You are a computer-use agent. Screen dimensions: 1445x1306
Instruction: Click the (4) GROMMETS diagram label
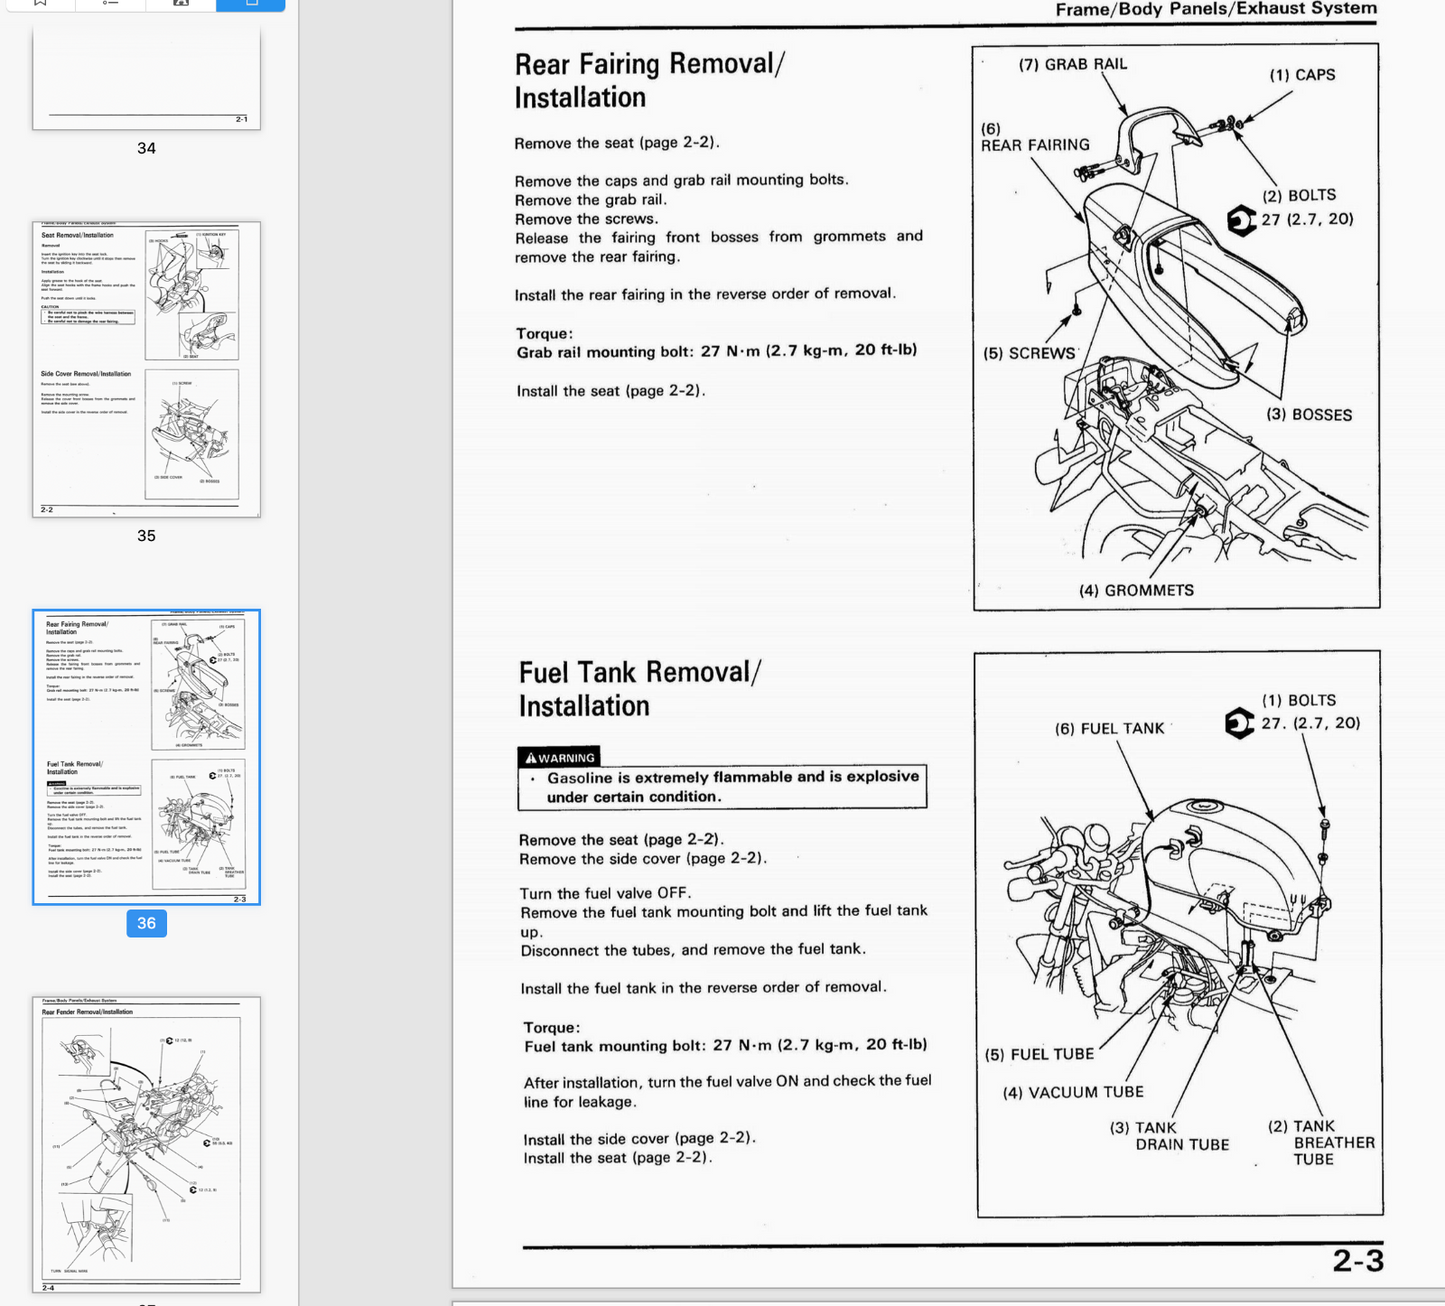coord(1136,591)
